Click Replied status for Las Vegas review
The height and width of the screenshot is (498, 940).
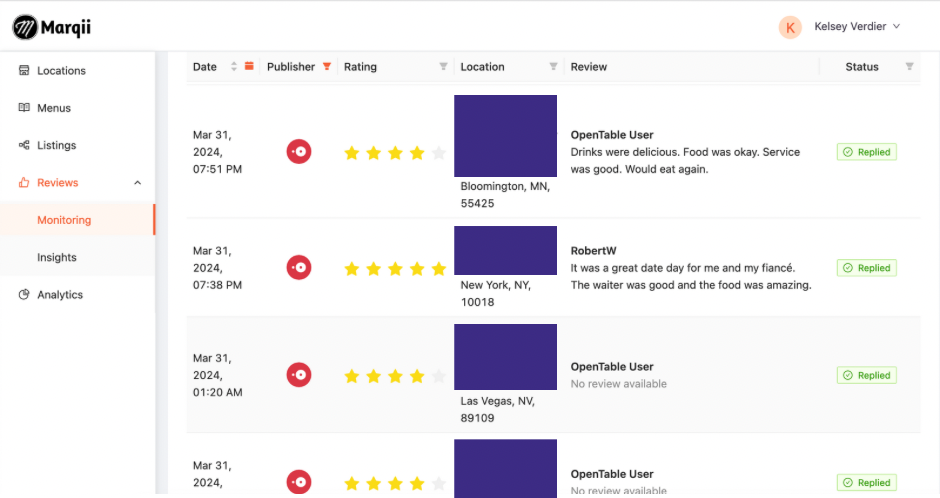(866, 375)
